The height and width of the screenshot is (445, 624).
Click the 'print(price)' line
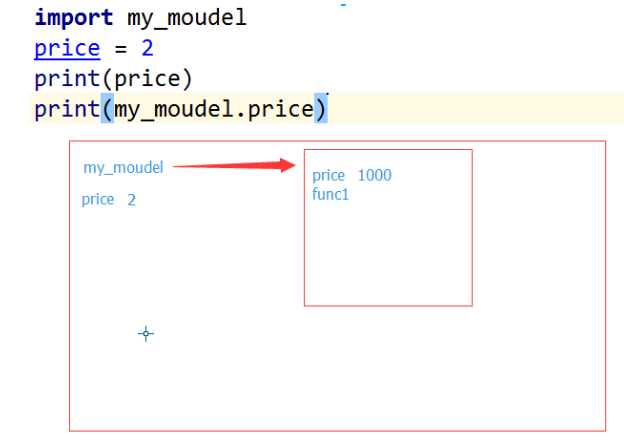[113, 79]
